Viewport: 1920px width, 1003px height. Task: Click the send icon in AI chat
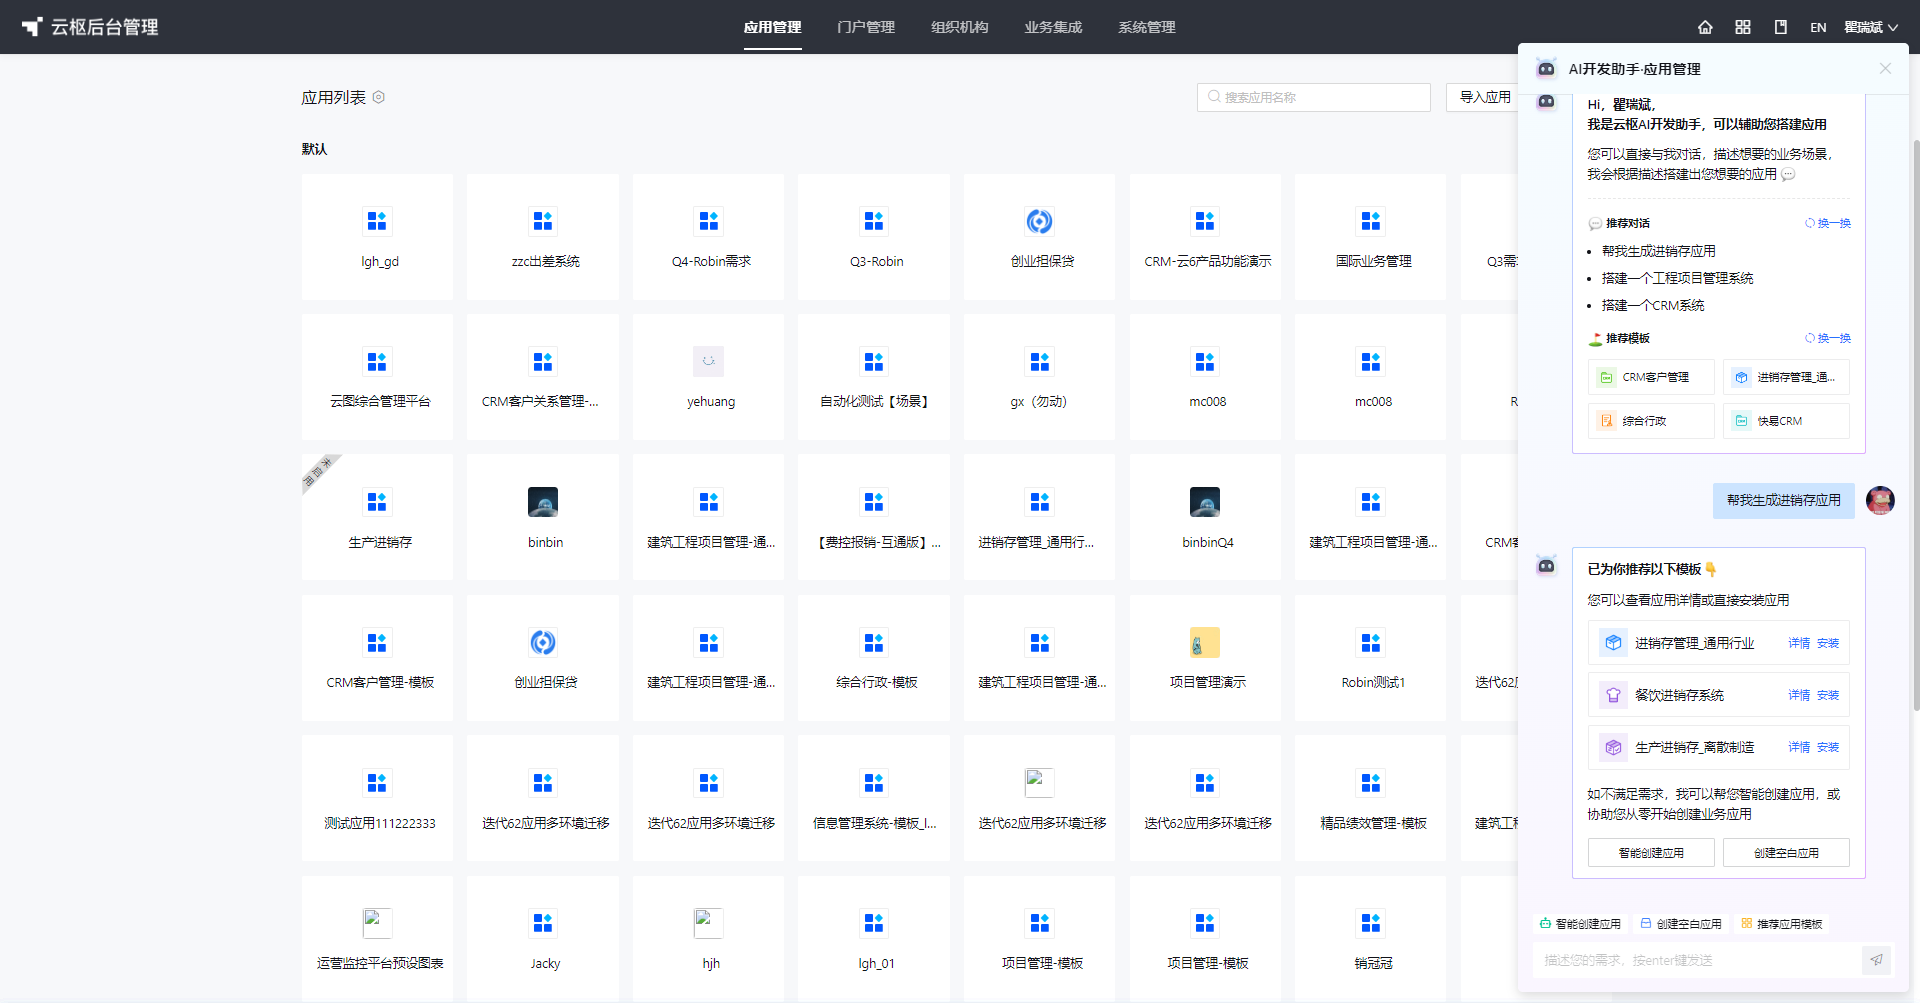click(x=1876, y=960)
